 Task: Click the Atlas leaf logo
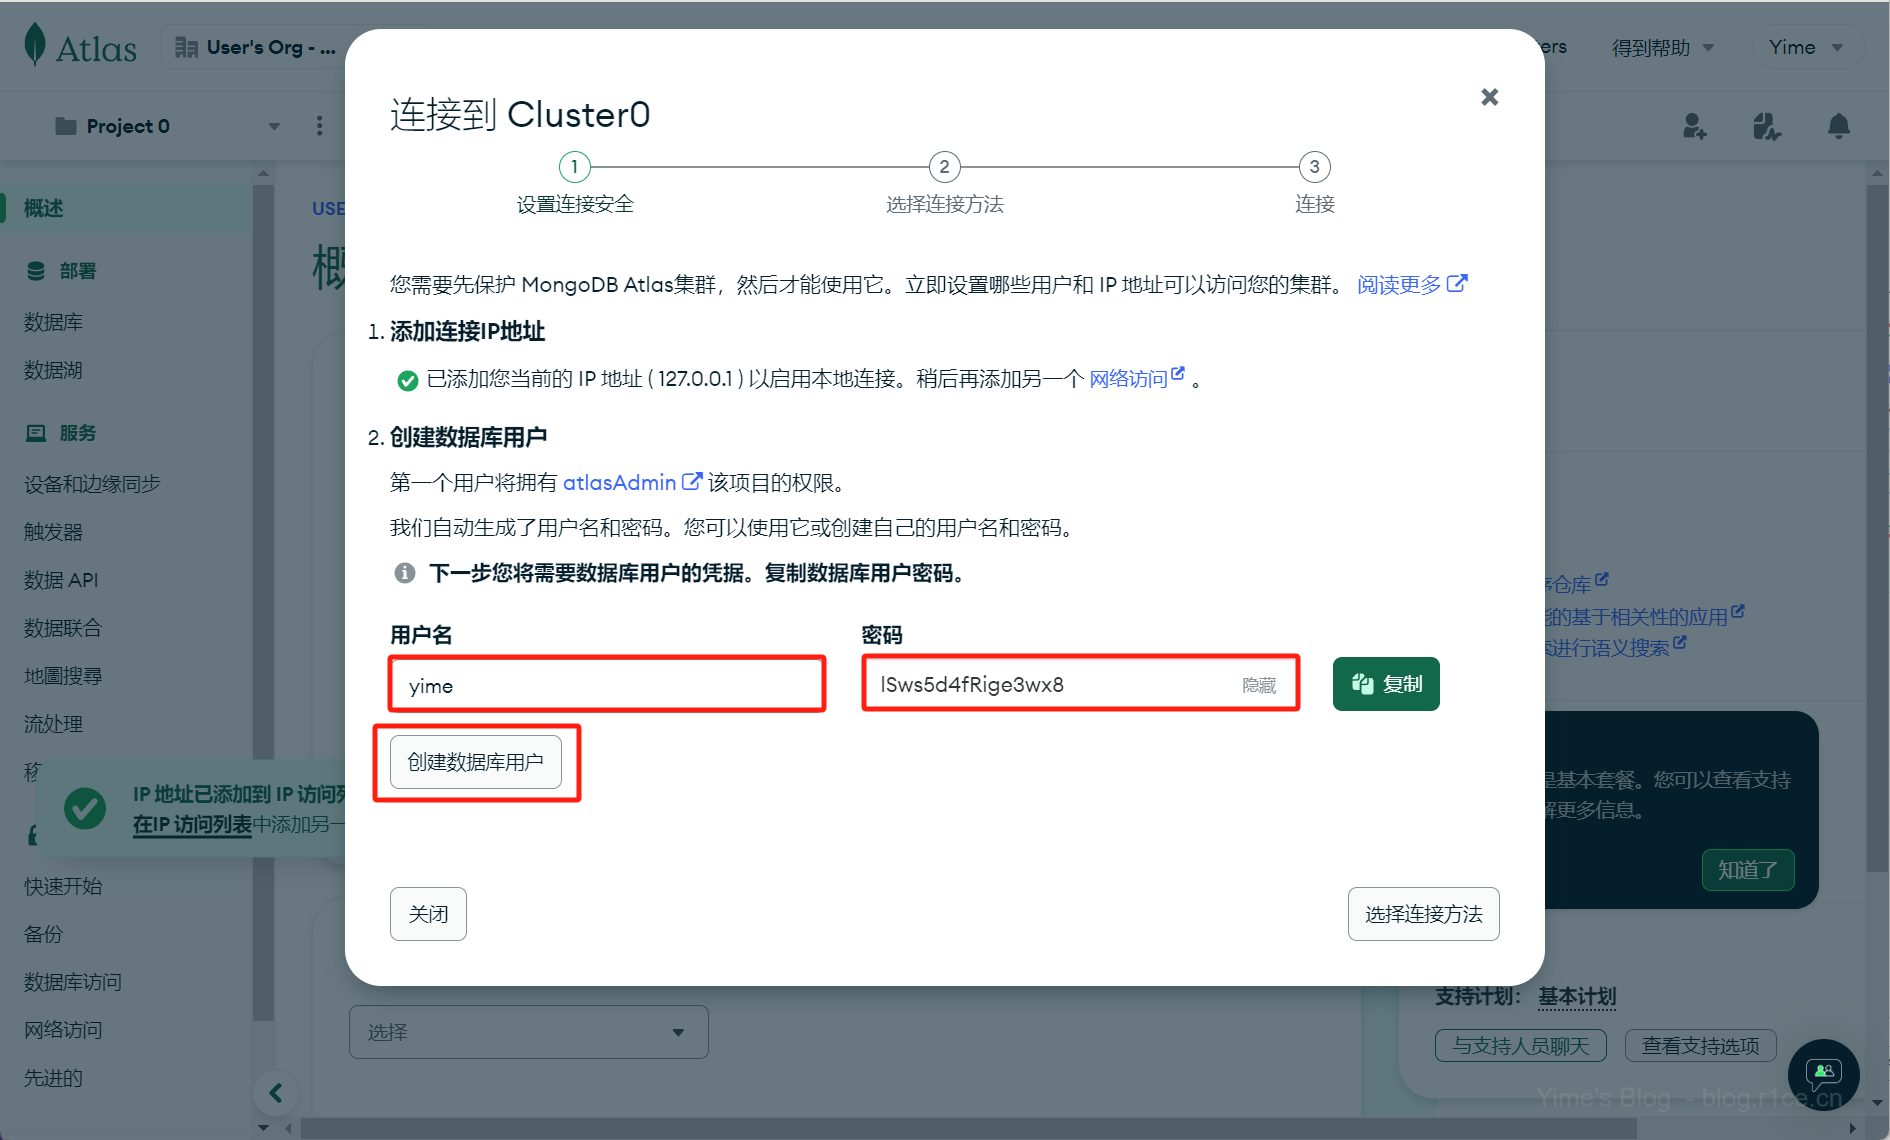[36, 46]
